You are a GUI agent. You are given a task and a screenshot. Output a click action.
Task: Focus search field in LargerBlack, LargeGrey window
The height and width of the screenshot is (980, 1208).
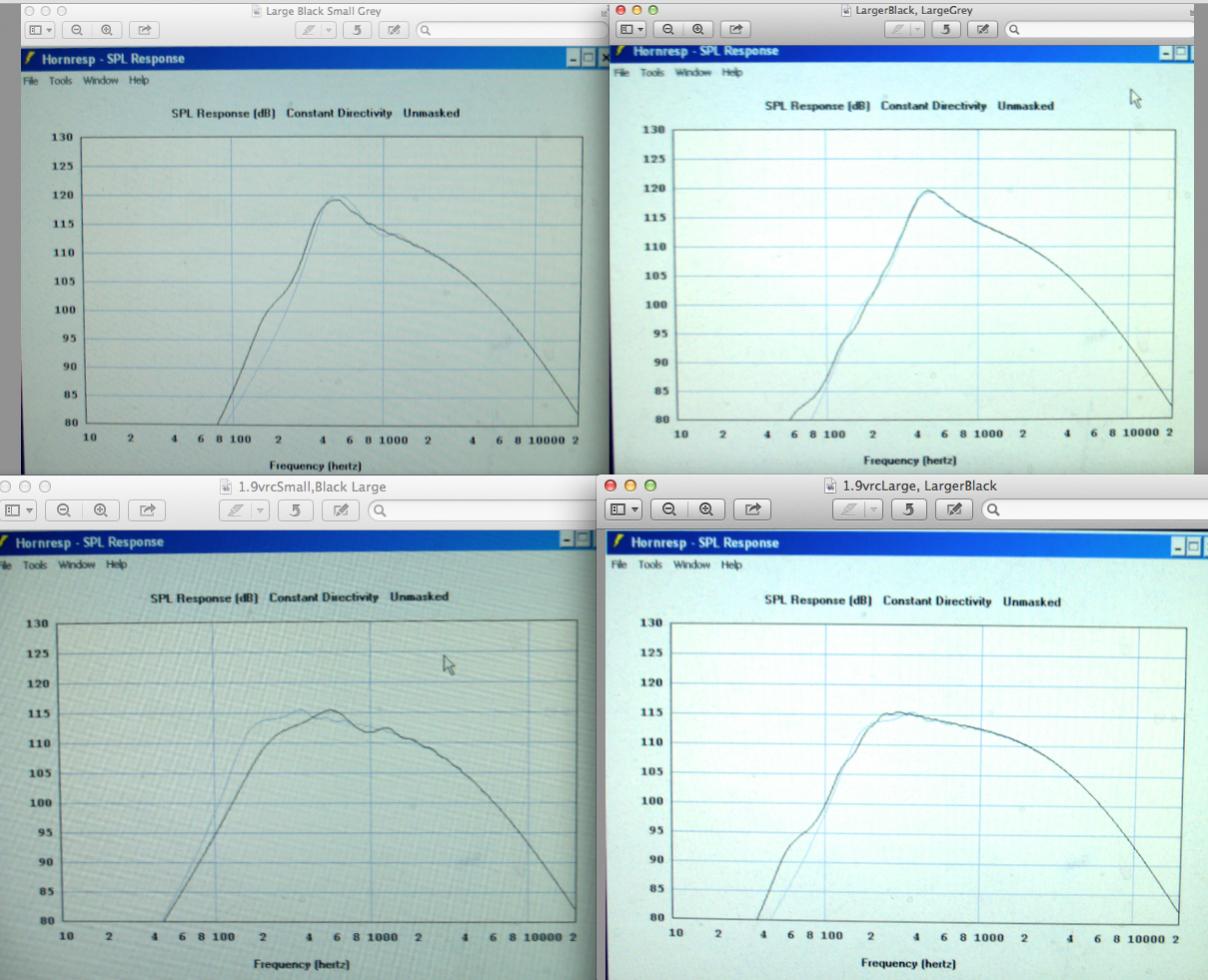click(1100, 30)
